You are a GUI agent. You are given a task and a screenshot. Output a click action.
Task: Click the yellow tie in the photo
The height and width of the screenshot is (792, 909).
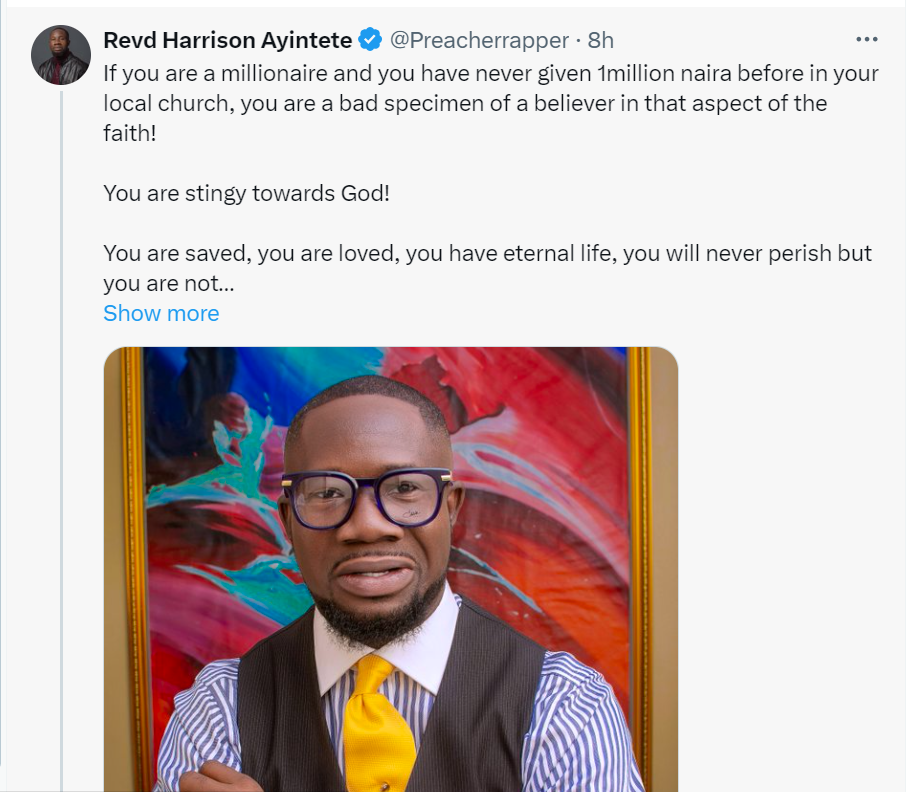pyautogui.click(x=379, y=720)
